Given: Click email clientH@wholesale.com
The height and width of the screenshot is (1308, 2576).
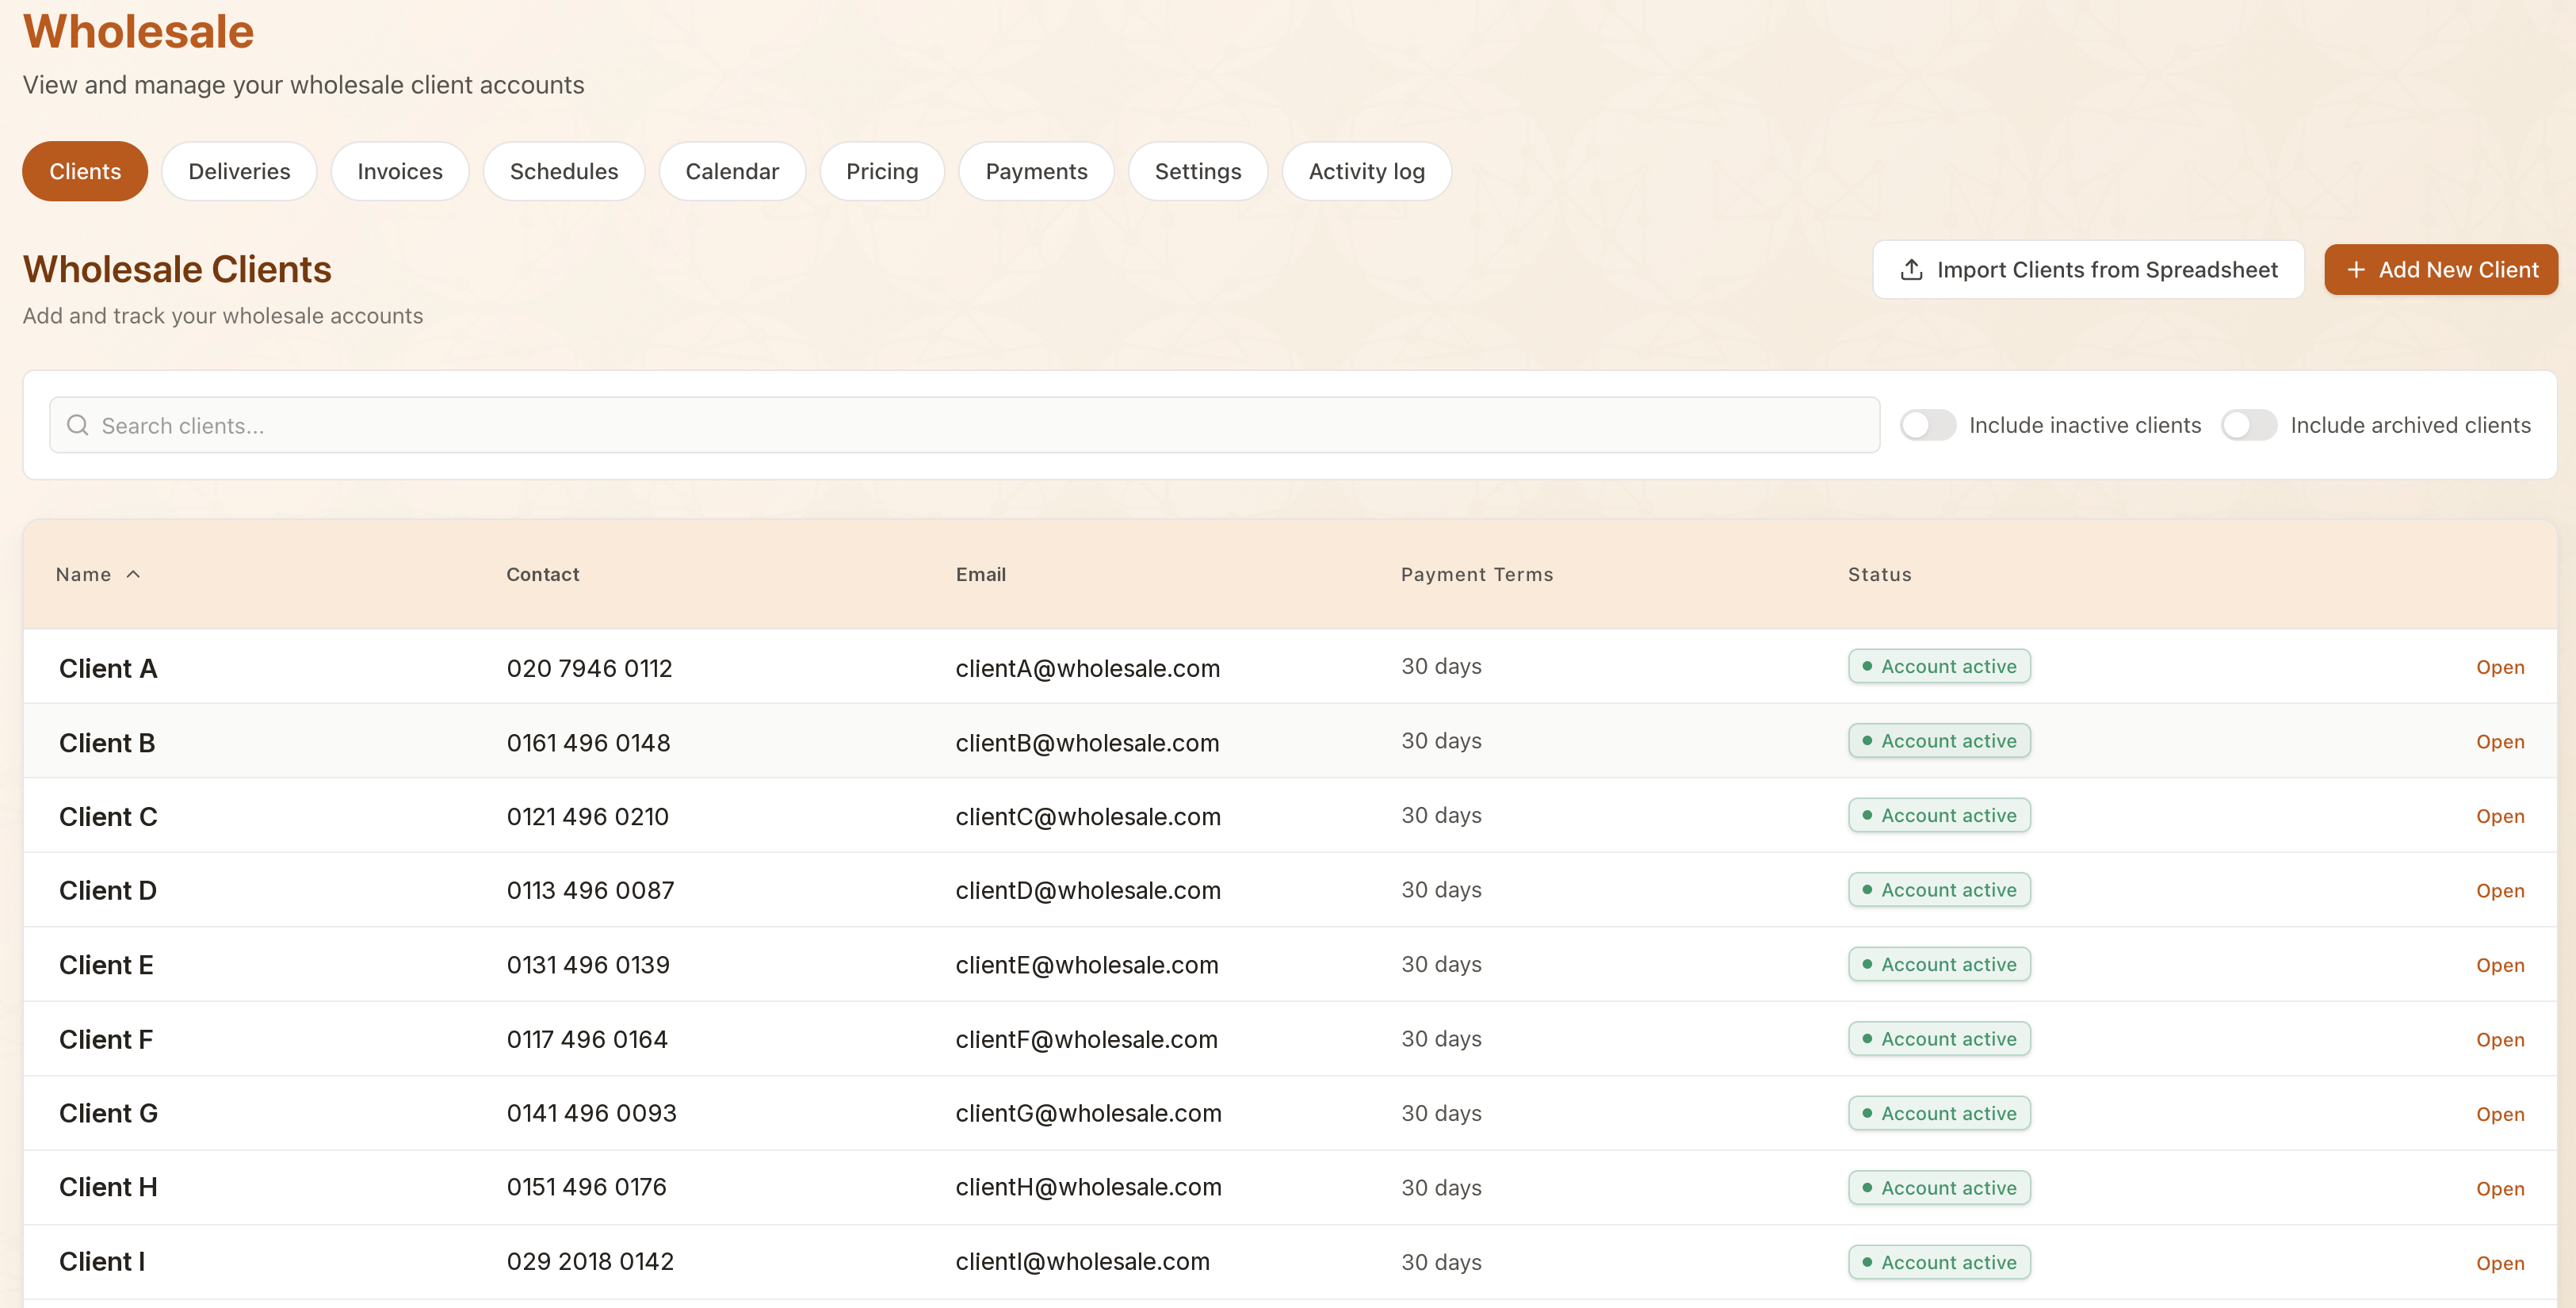Looking at the screenshot, I should click(x=1088, y=1188).
